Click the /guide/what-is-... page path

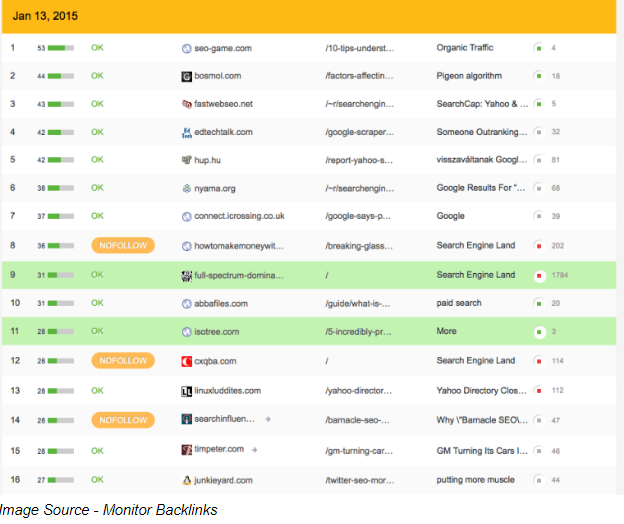tap(357, 304)
